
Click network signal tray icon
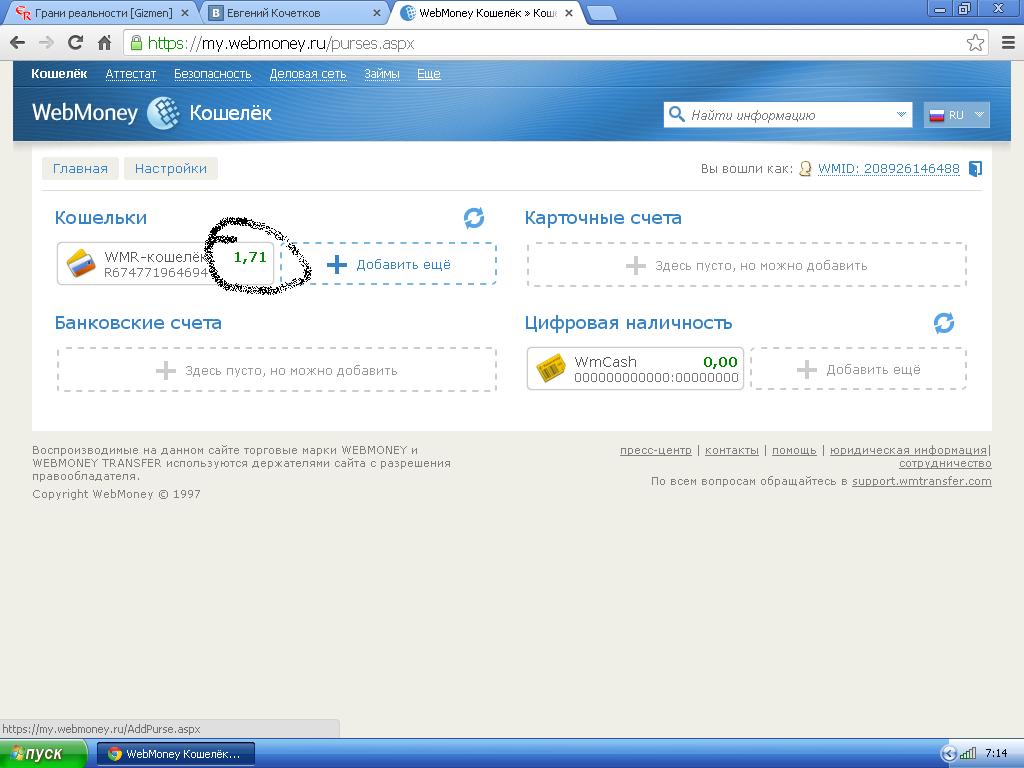(968, 753)
